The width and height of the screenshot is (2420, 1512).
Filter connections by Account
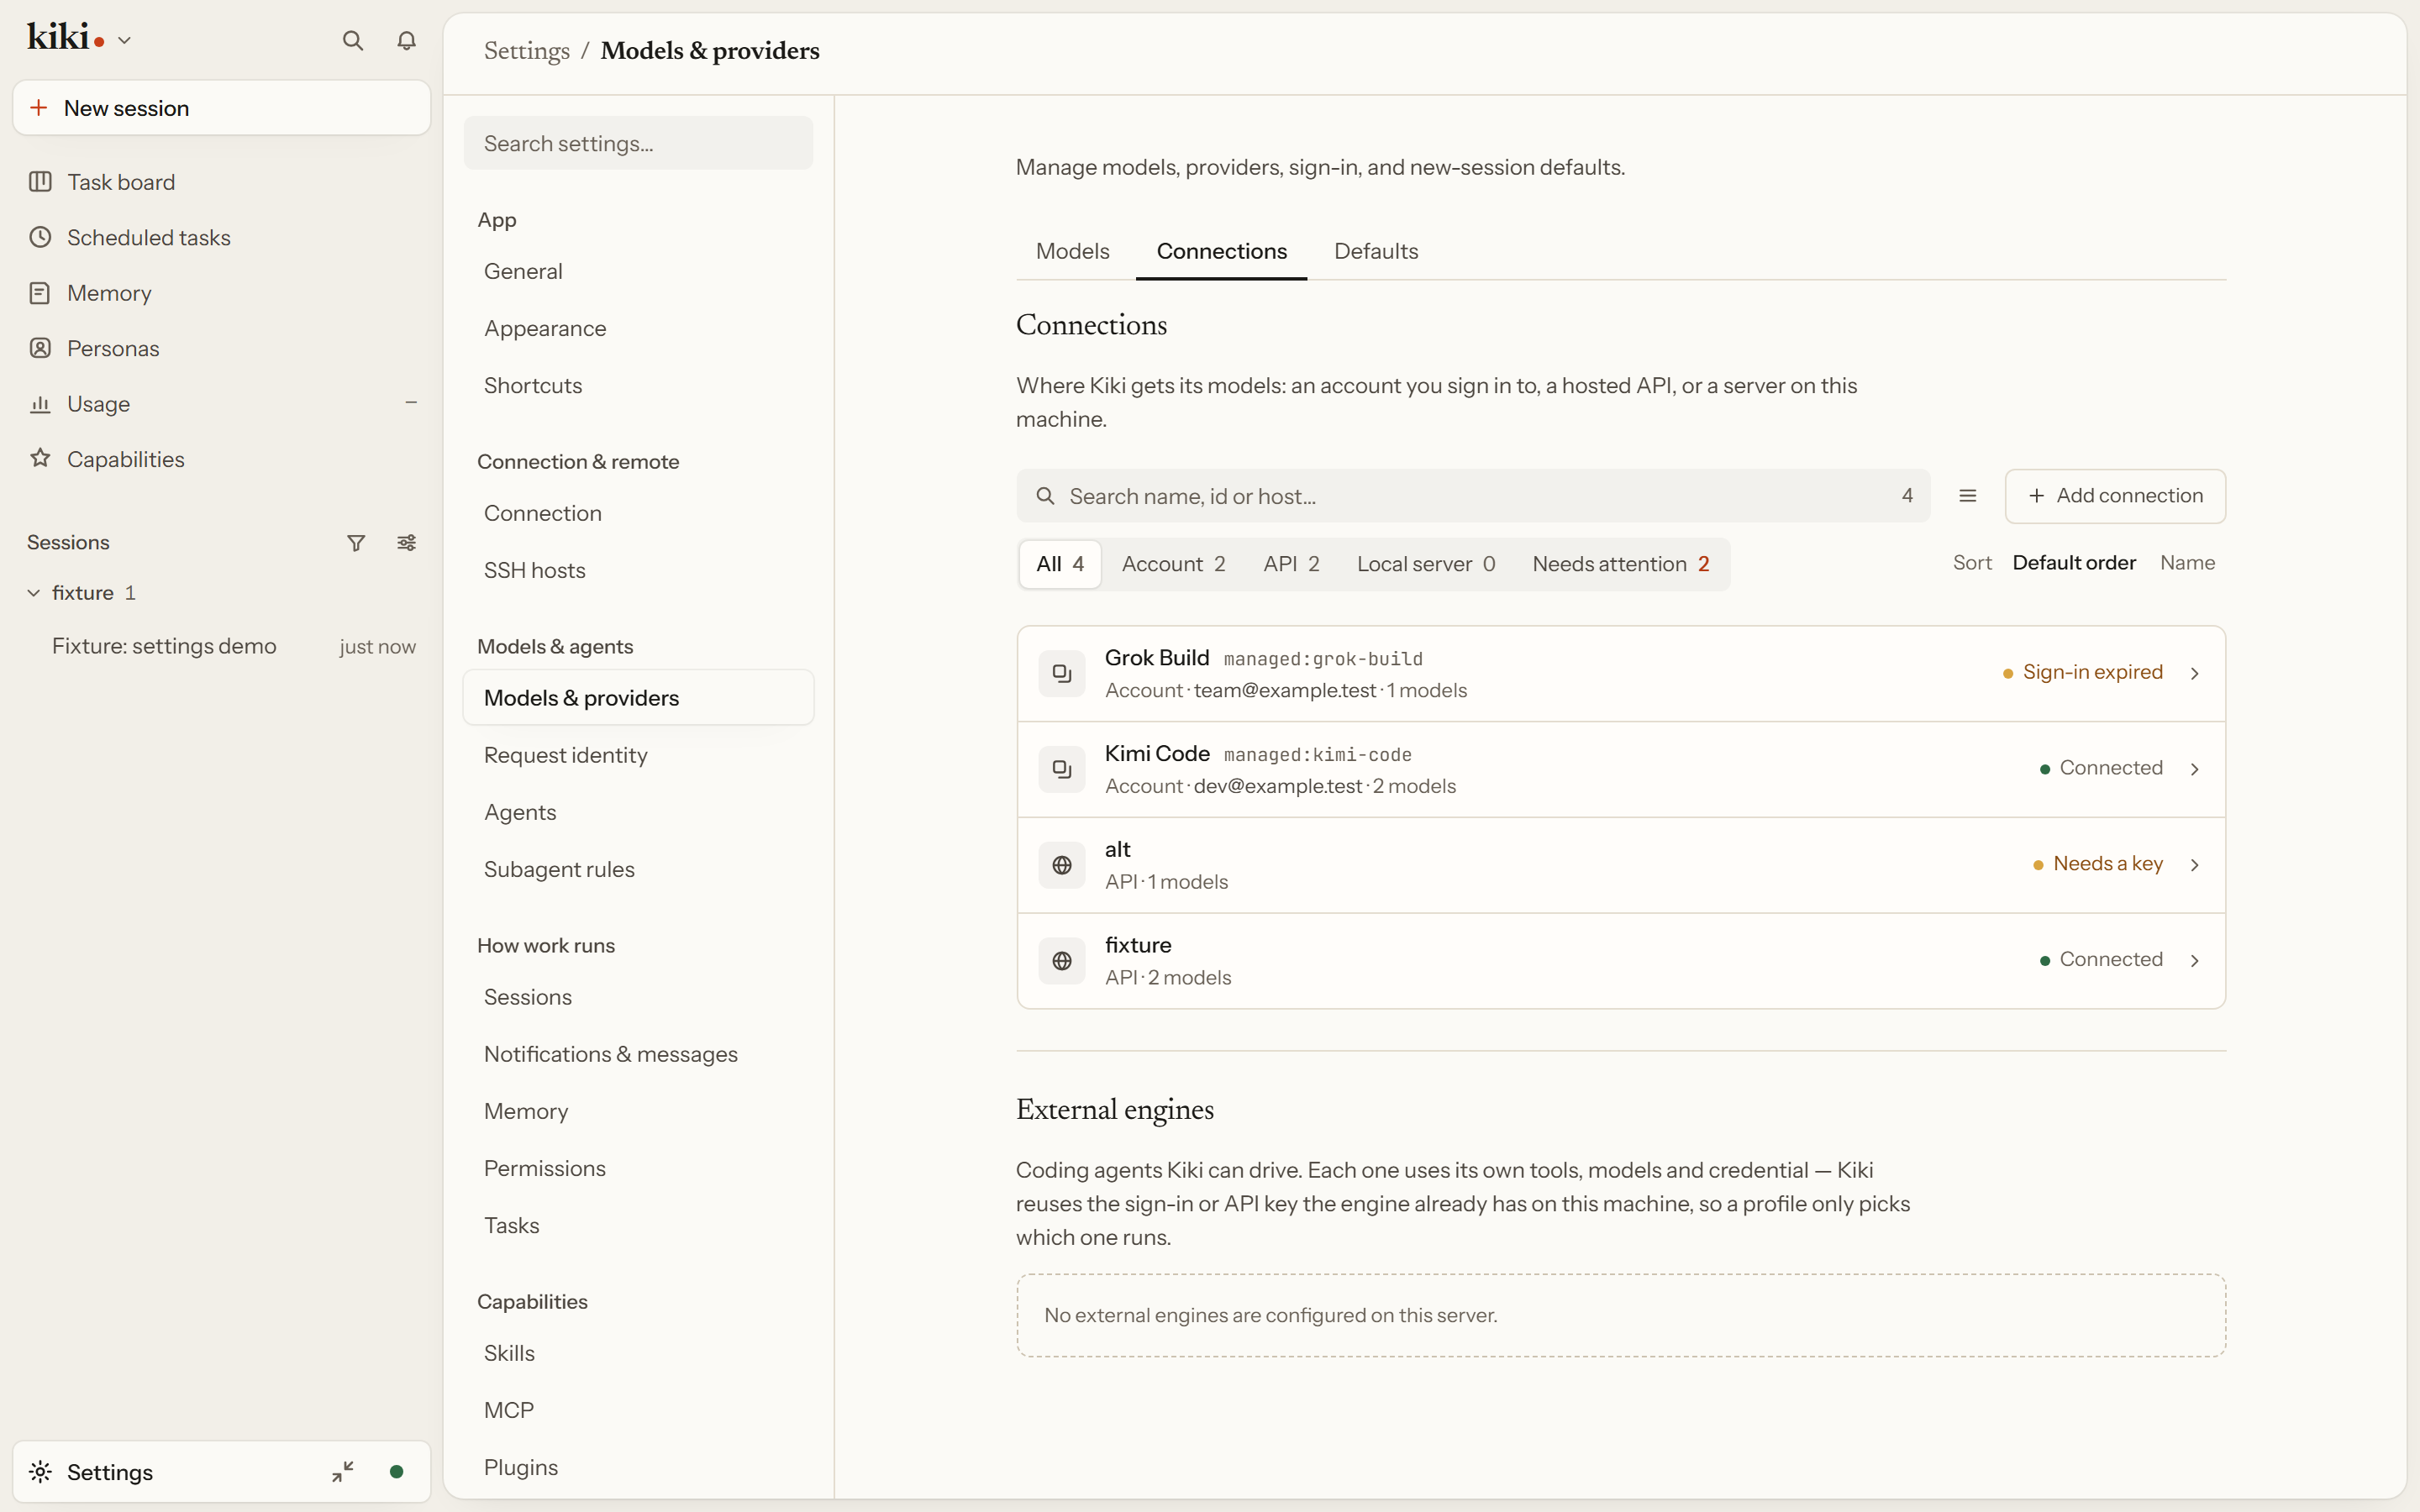pos(1173,564)
